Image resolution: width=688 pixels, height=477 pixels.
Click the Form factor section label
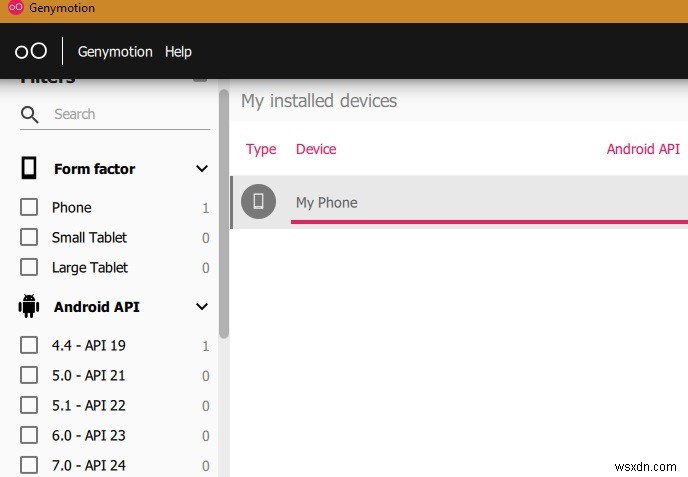tap(94, 169)
